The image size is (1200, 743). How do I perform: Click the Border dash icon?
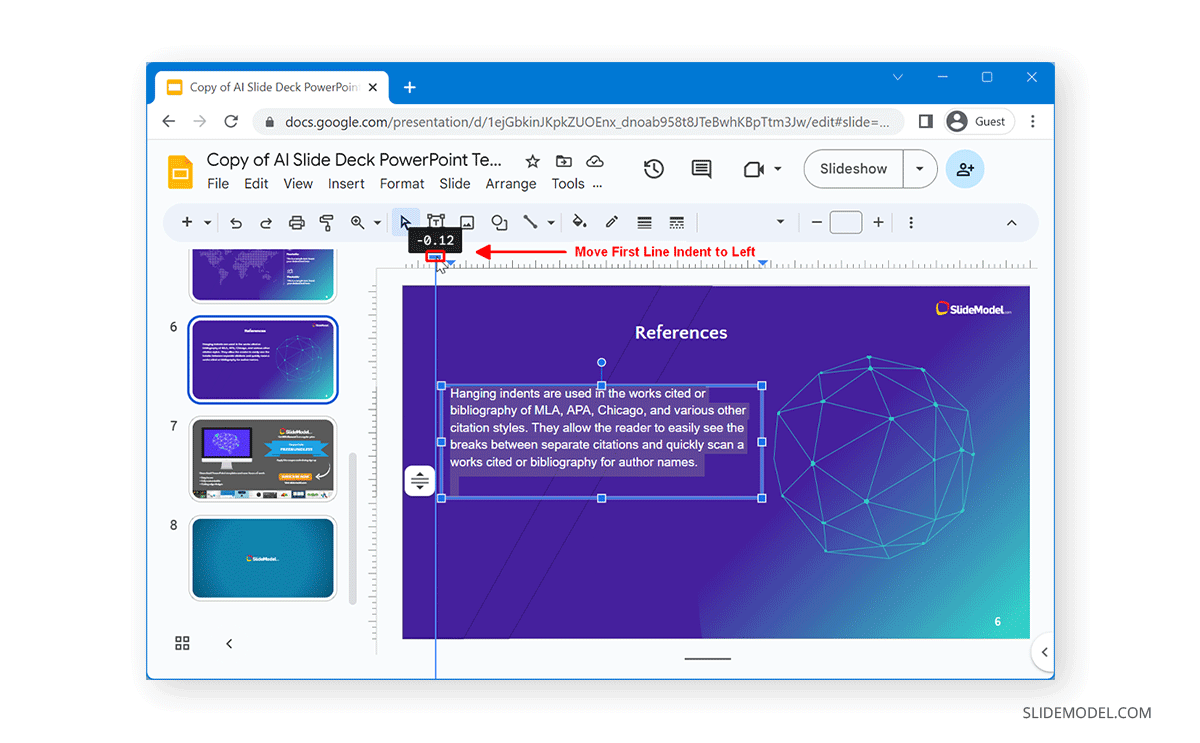click(676, 223)
